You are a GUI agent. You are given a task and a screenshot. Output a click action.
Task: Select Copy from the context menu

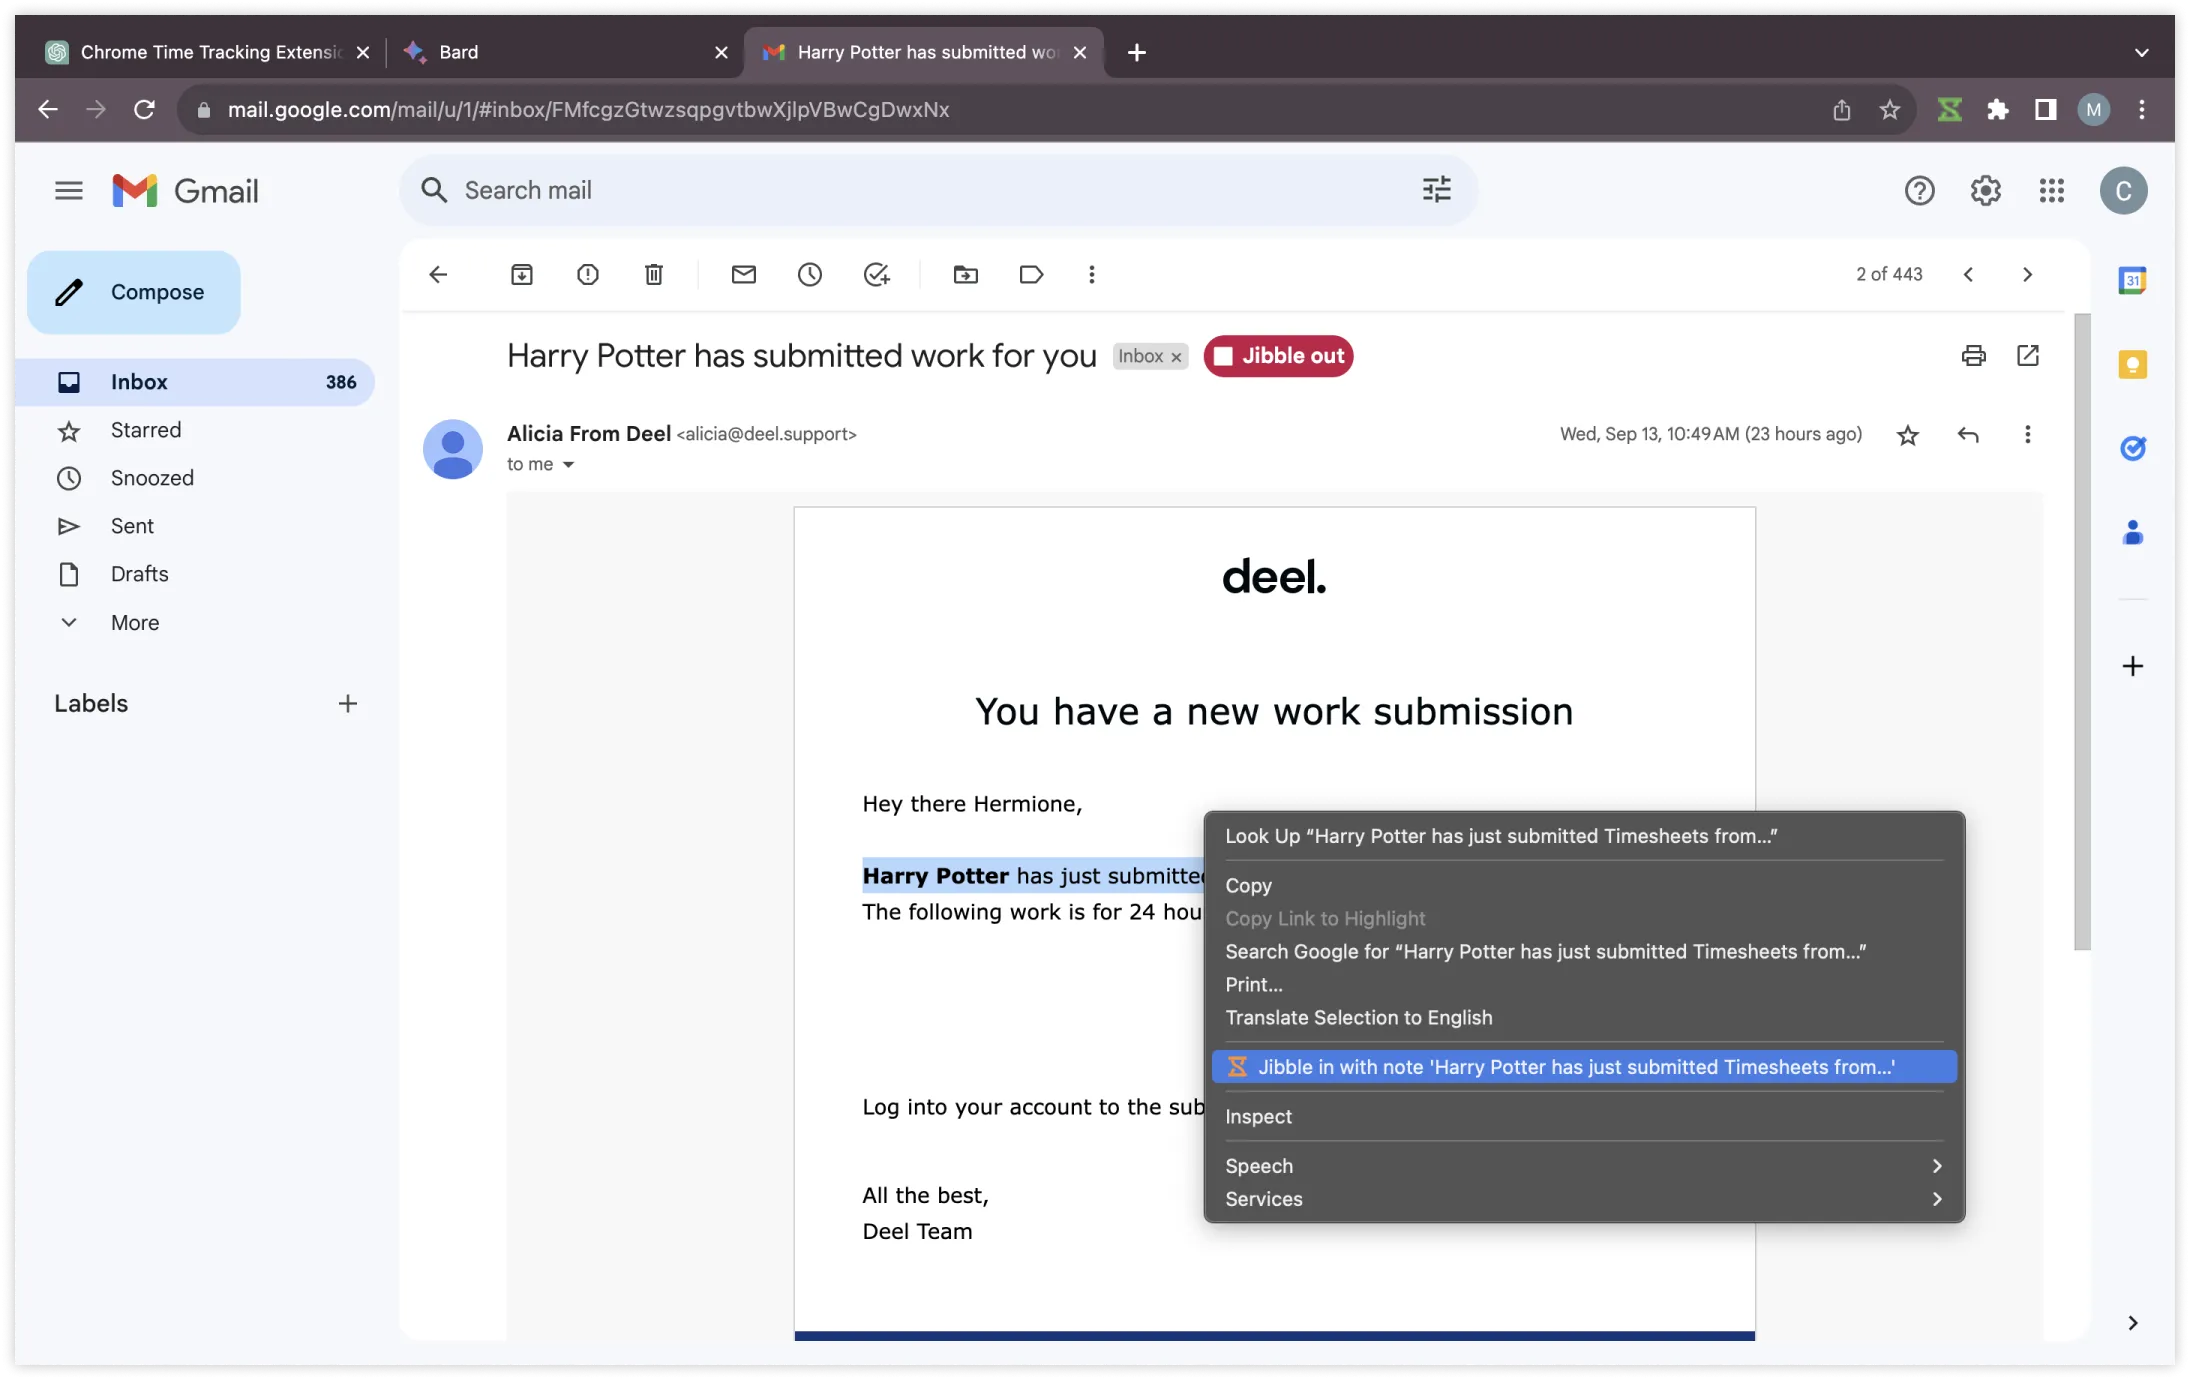(x=1249, y=885)
